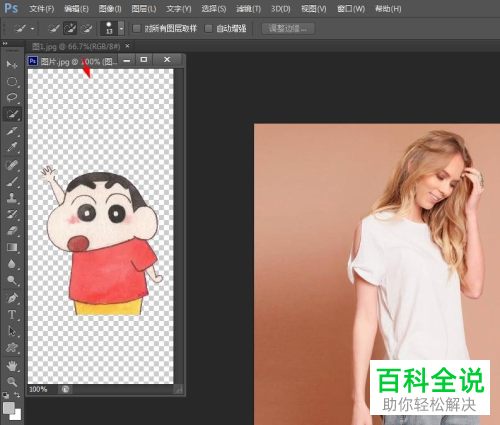500x425 pixels.
Task: Open the 视图(V) menu
Action: click(x=314, y=9)
